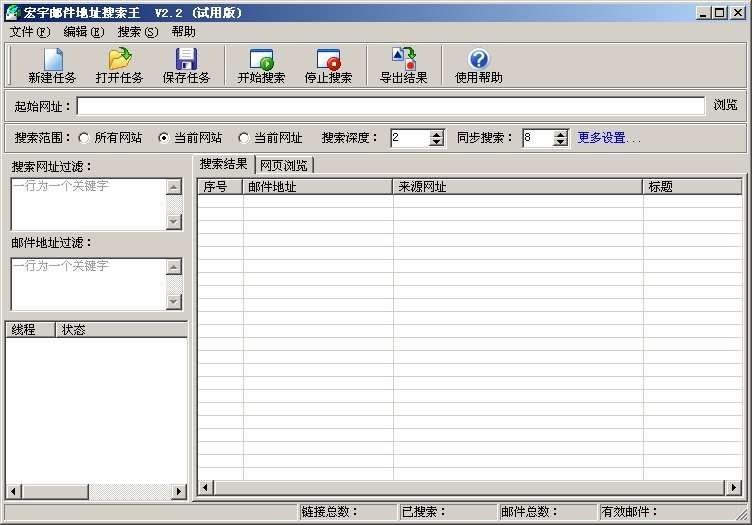Screen dimensions: 752x525
Task: Click inside the 搜索网址过滤 text area
Action: coord(89,205)
